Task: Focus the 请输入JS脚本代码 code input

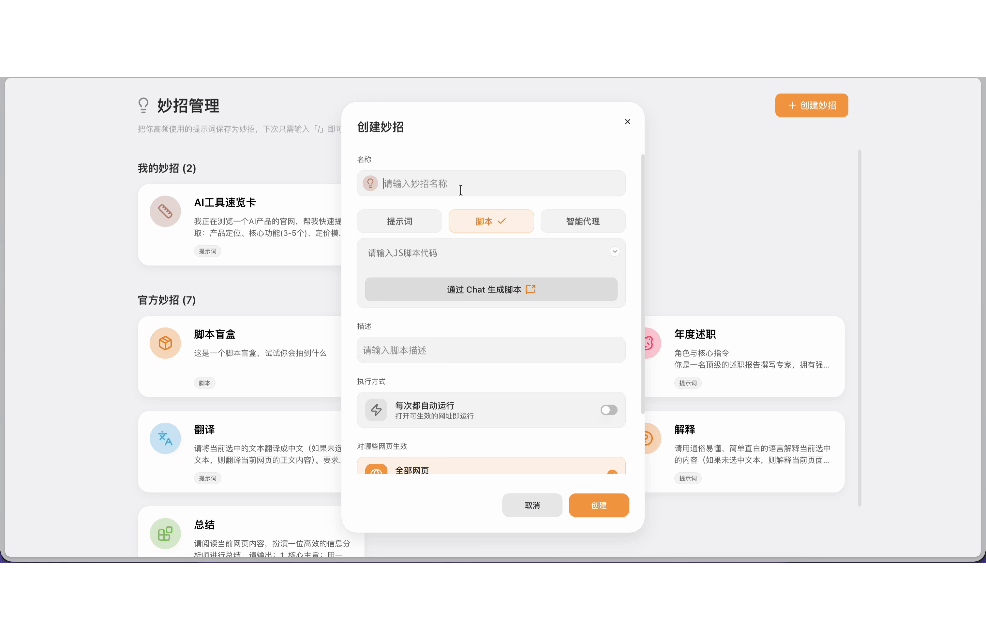Action: (x=484, y=253)
